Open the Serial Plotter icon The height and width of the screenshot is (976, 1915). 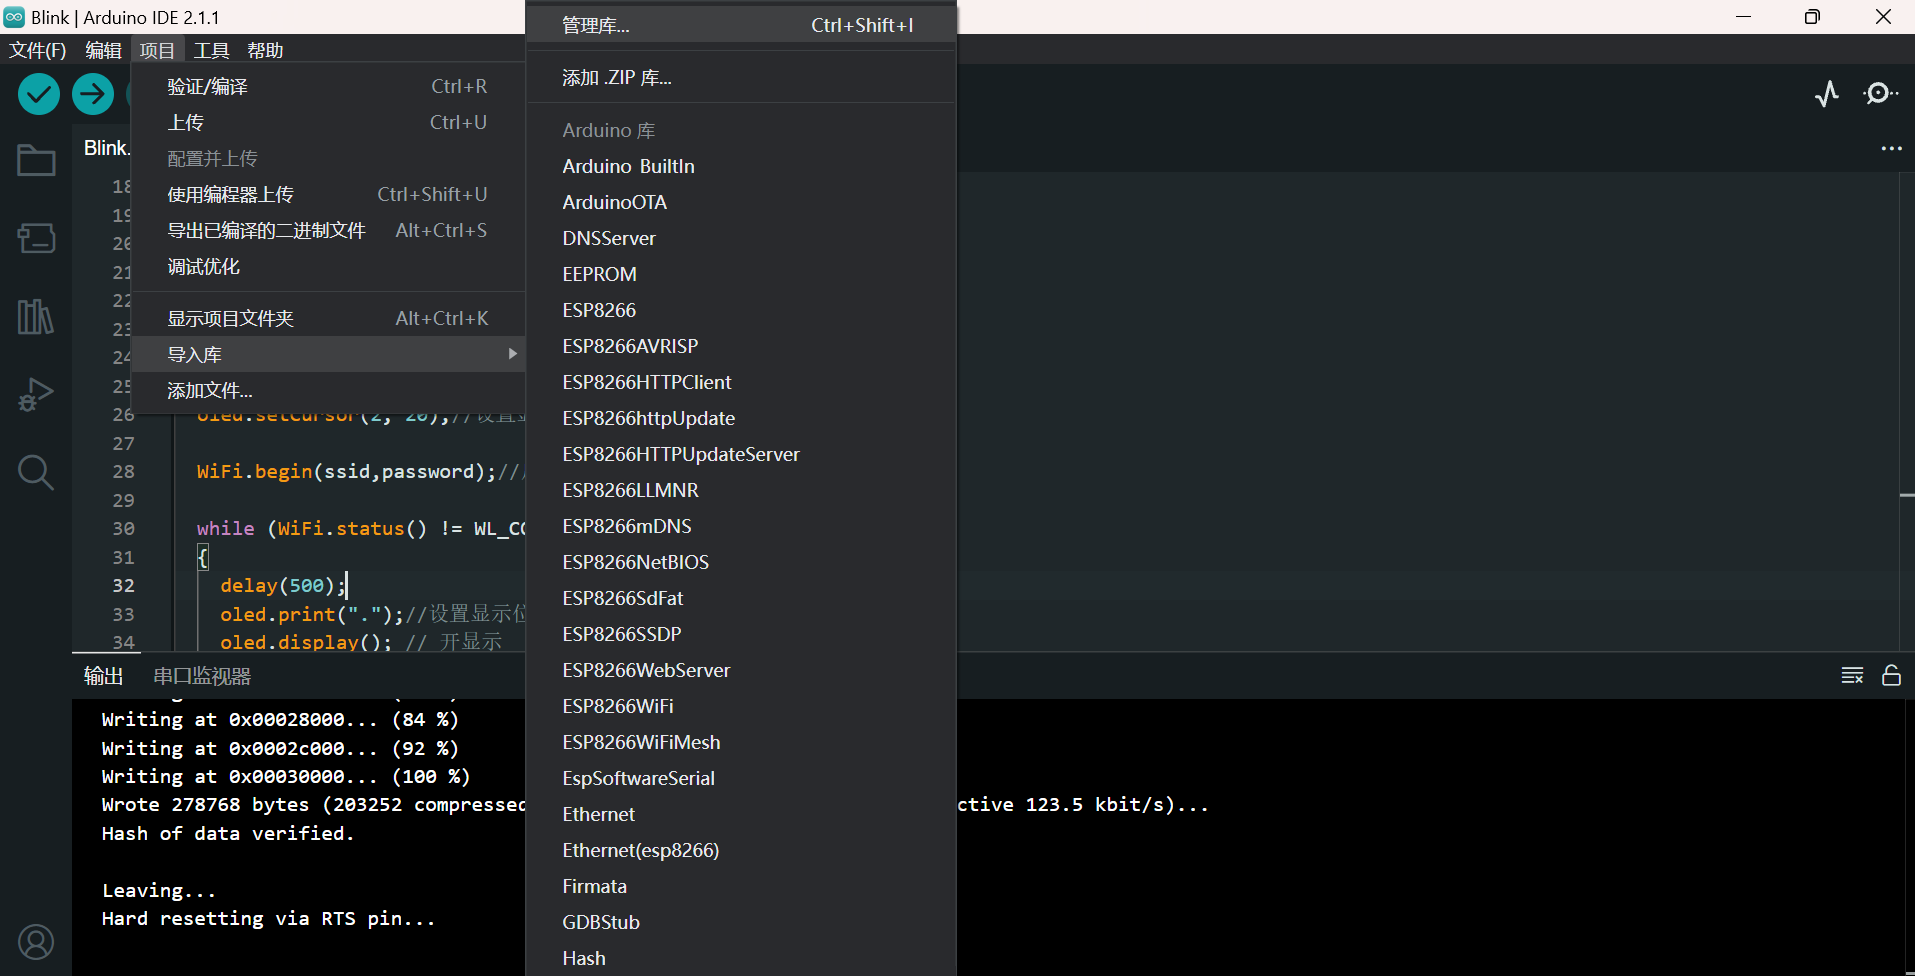(1827, 94)
